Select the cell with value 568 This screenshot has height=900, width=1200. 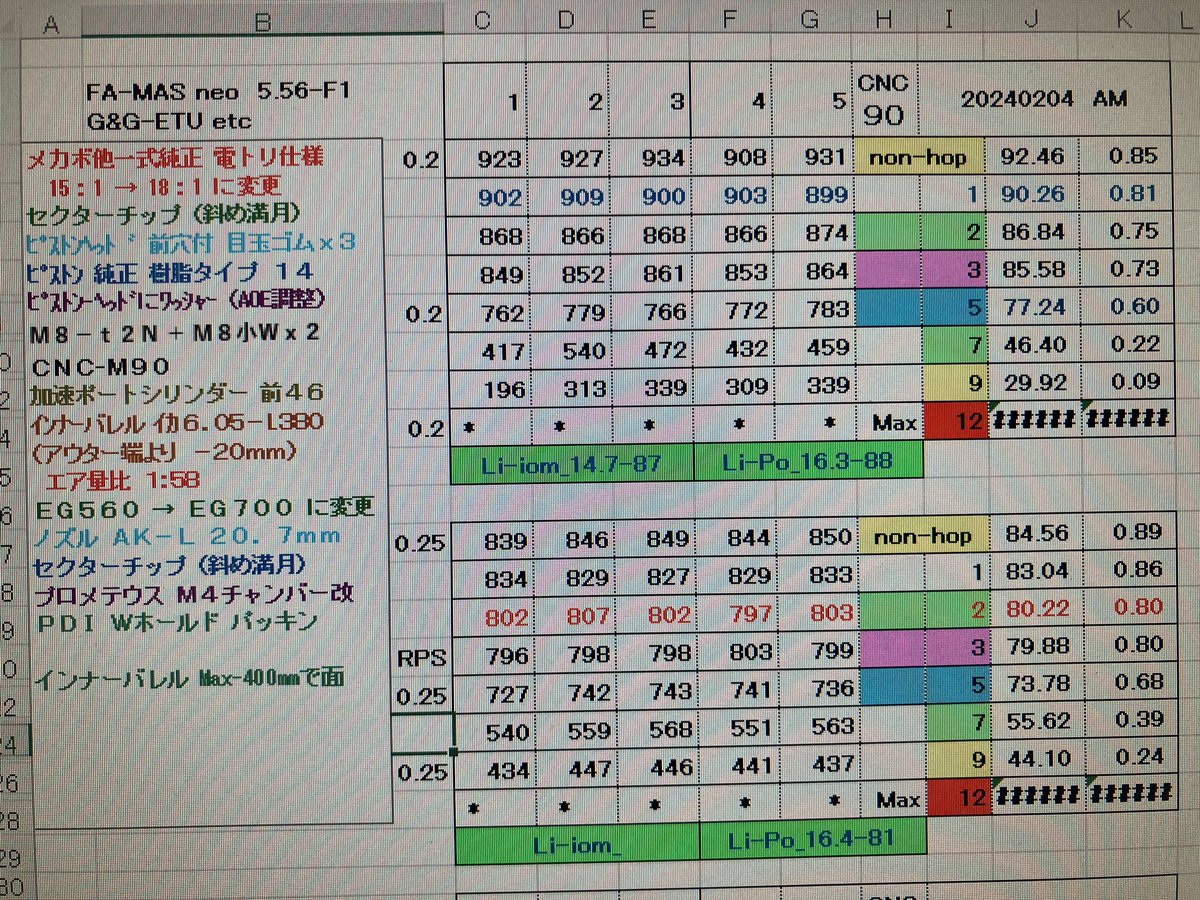coord(656,731)
